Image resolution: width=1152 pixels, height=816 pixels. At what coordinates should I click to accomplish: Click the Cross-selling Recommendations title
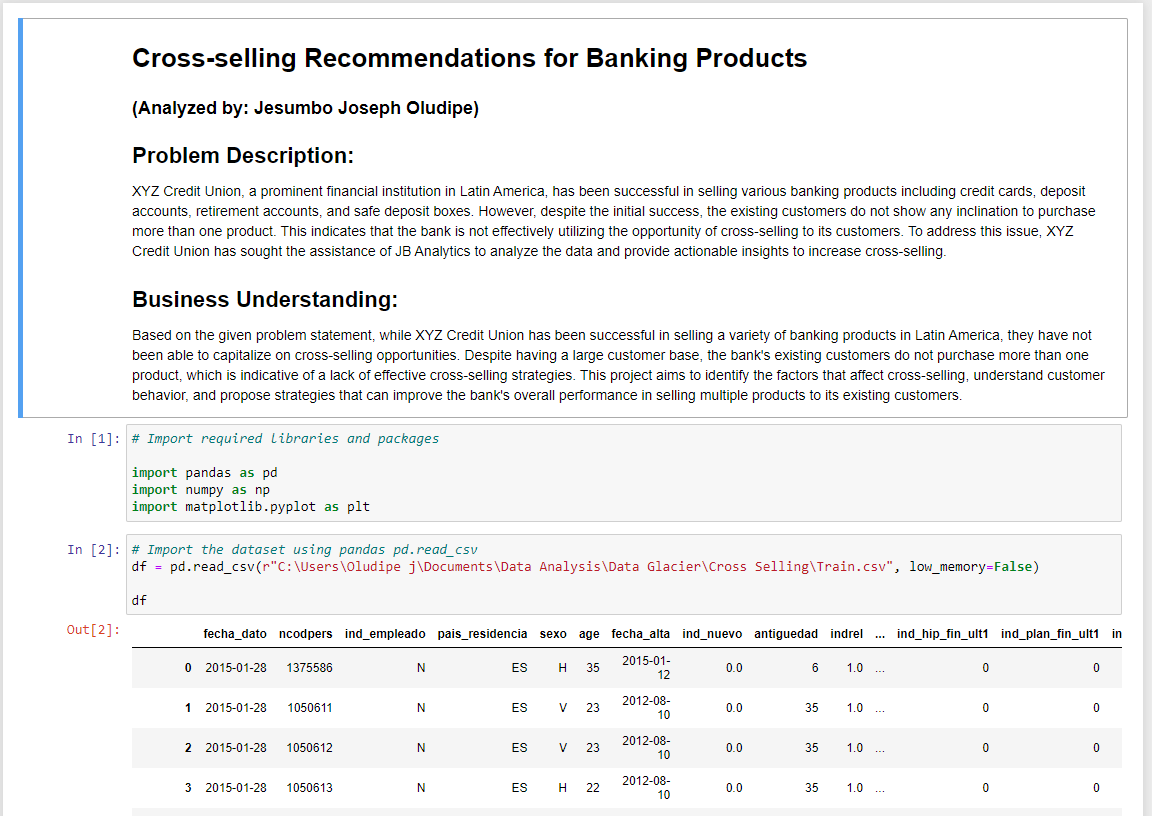point(469,58)
